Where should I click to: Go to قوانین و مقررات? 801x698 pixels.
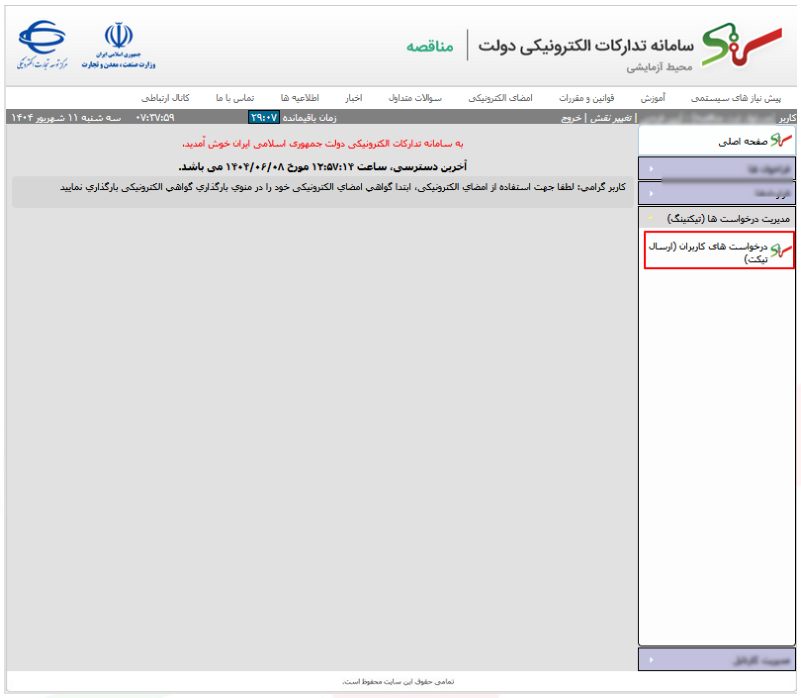pos(586,98)
